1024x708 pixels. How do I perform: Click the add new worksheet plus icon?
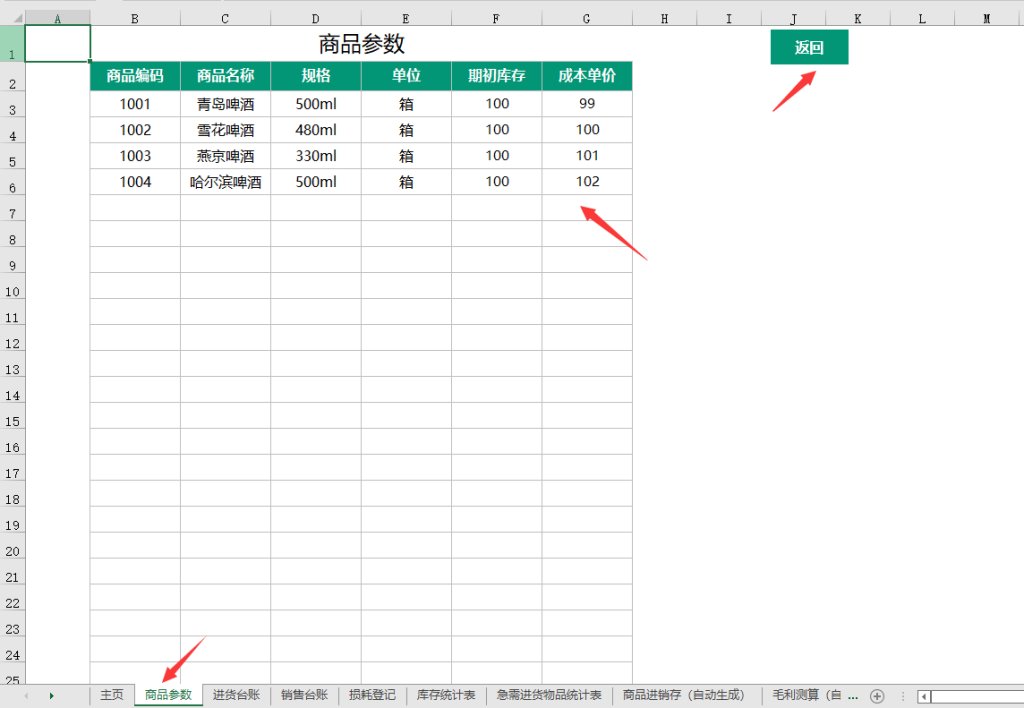[x=876, y=695]
